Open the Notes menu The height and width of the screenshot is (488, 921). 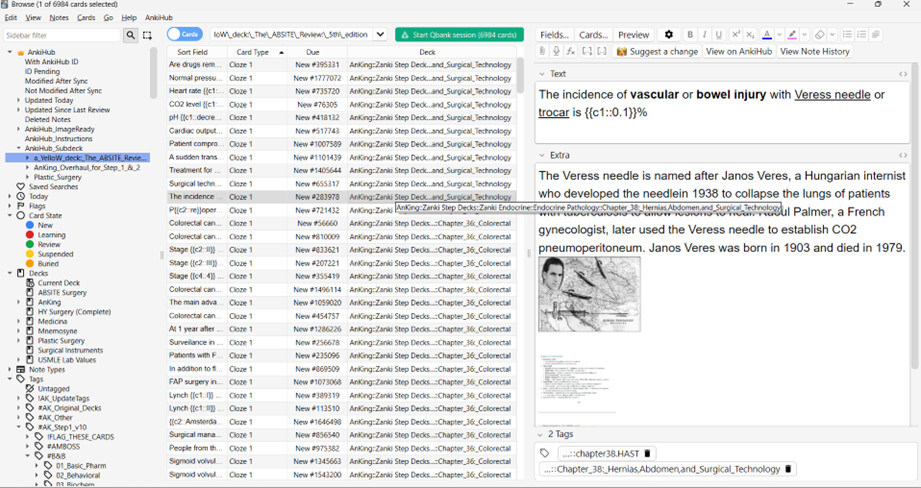tap(59, 18)
